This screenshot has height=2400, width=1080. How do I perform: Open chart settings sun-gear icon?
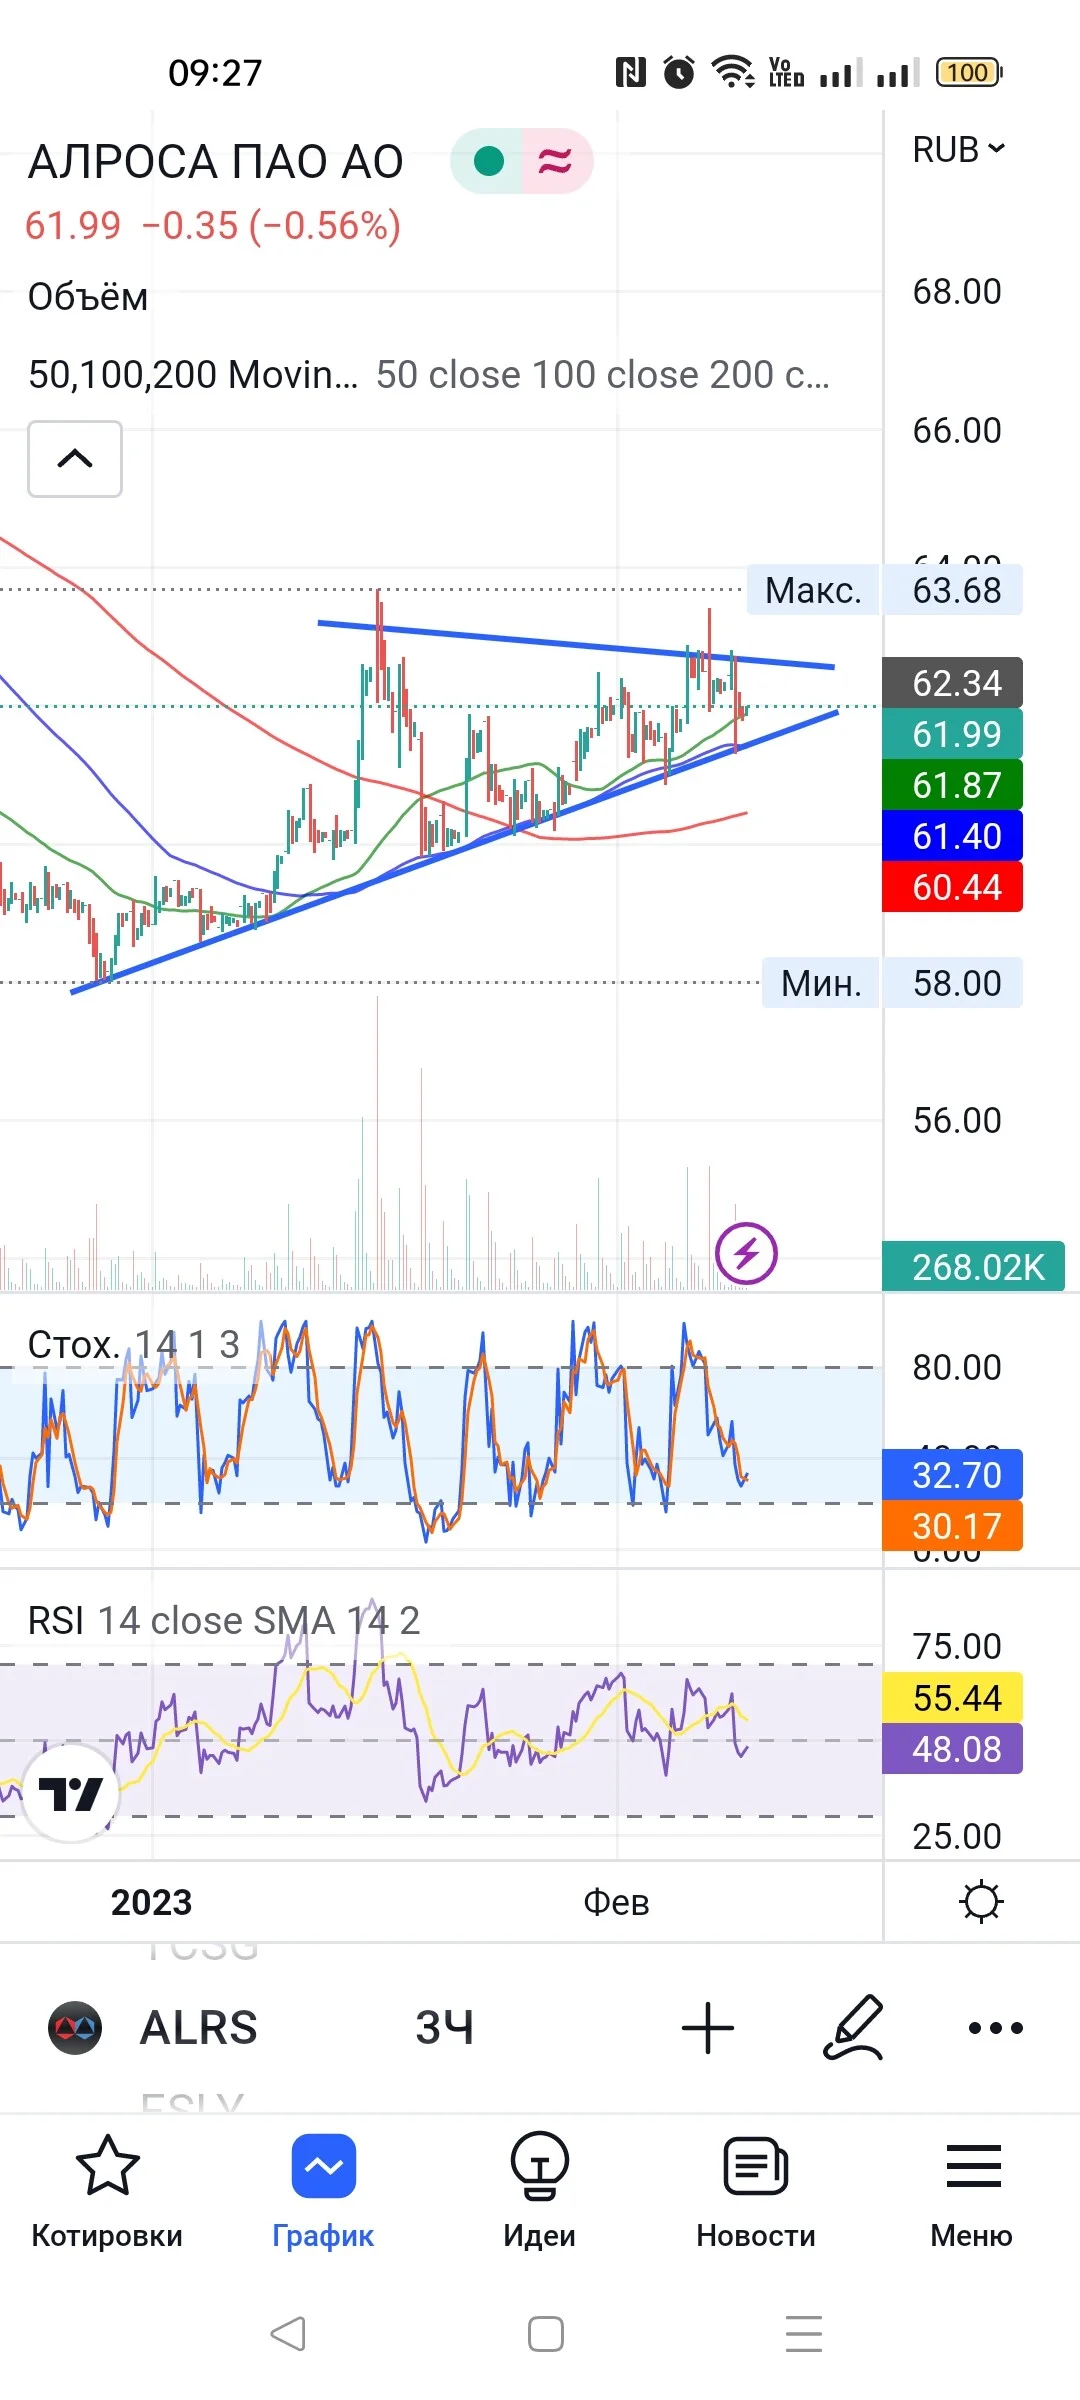(x=980, y=1902)
